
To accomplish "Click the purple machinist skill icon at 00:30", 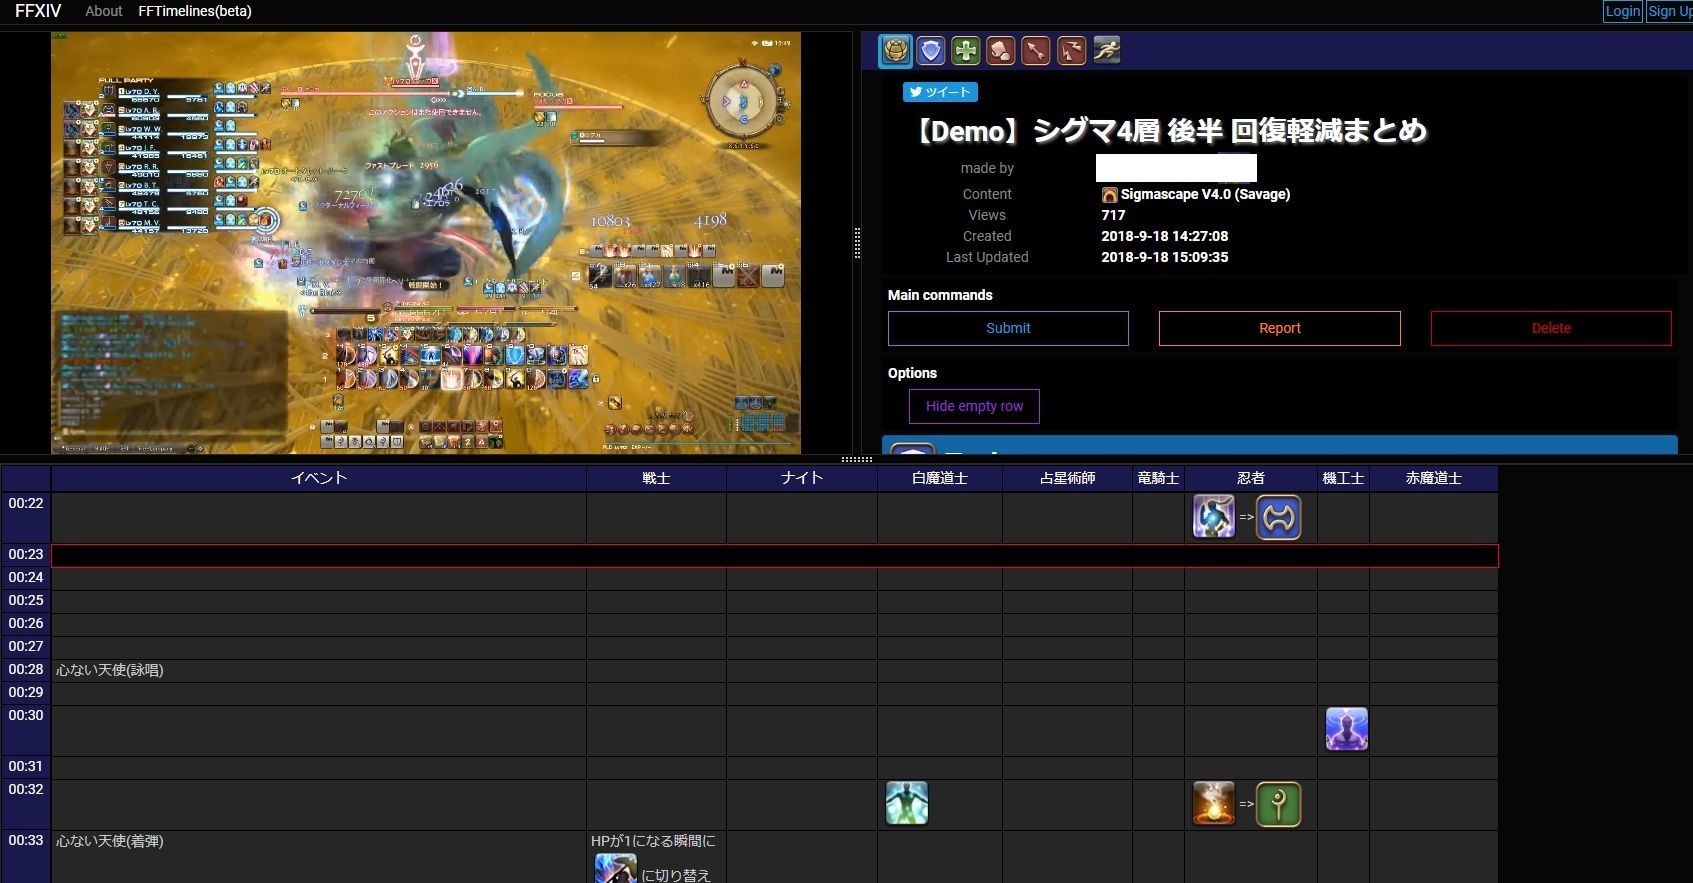I will [x=1347, y=729].
